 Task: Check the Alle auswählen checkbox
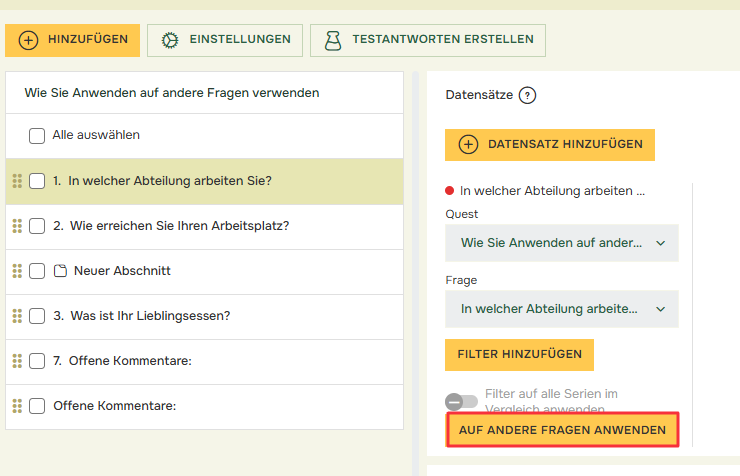coord(37,135)
